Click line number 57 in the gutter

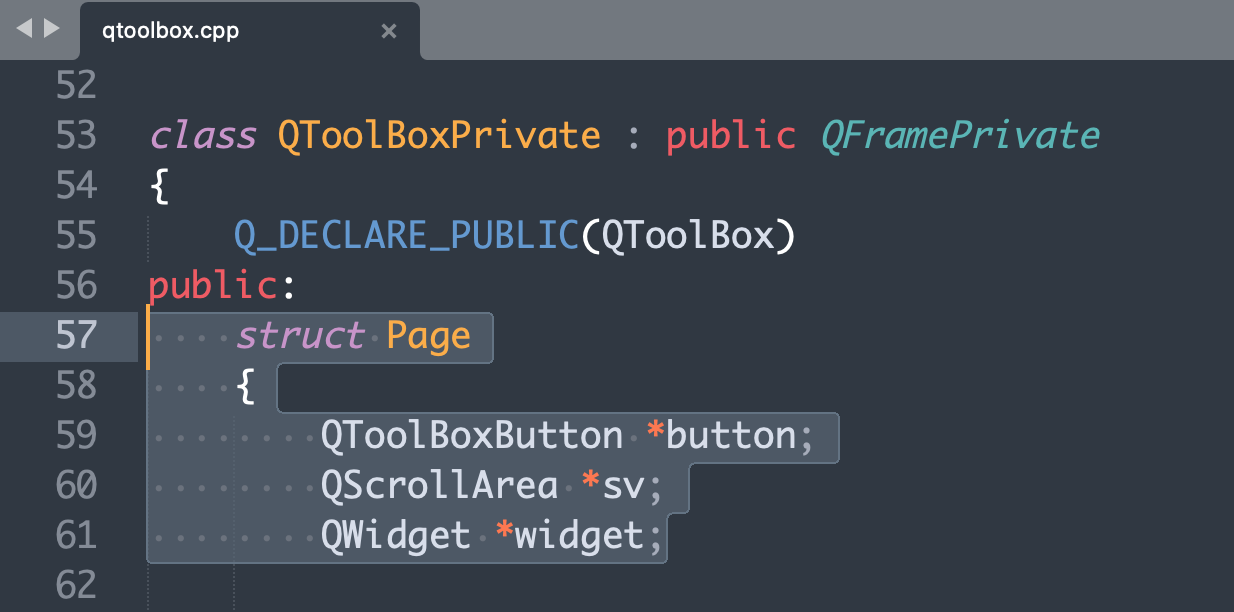click(76, 335)
